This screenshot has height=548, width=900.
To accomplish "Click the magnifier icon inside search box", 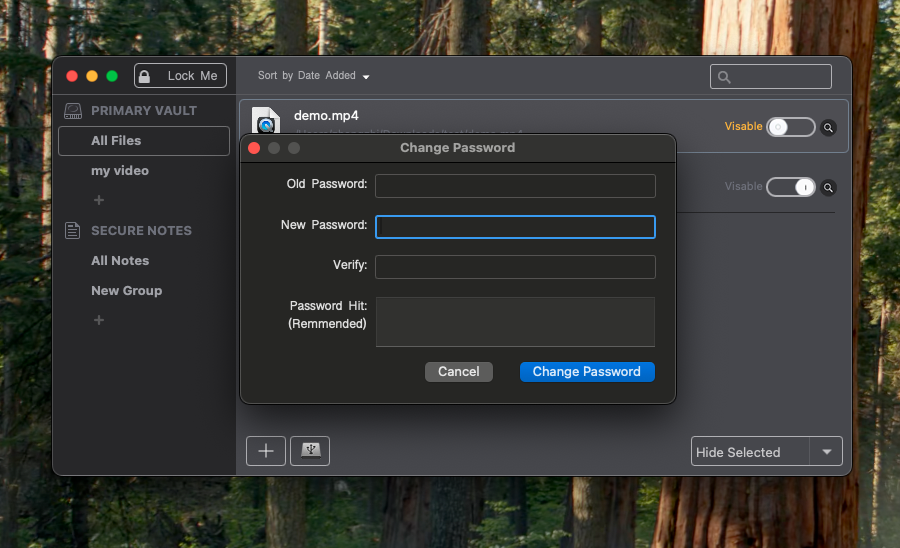I will tap(724, 77).
